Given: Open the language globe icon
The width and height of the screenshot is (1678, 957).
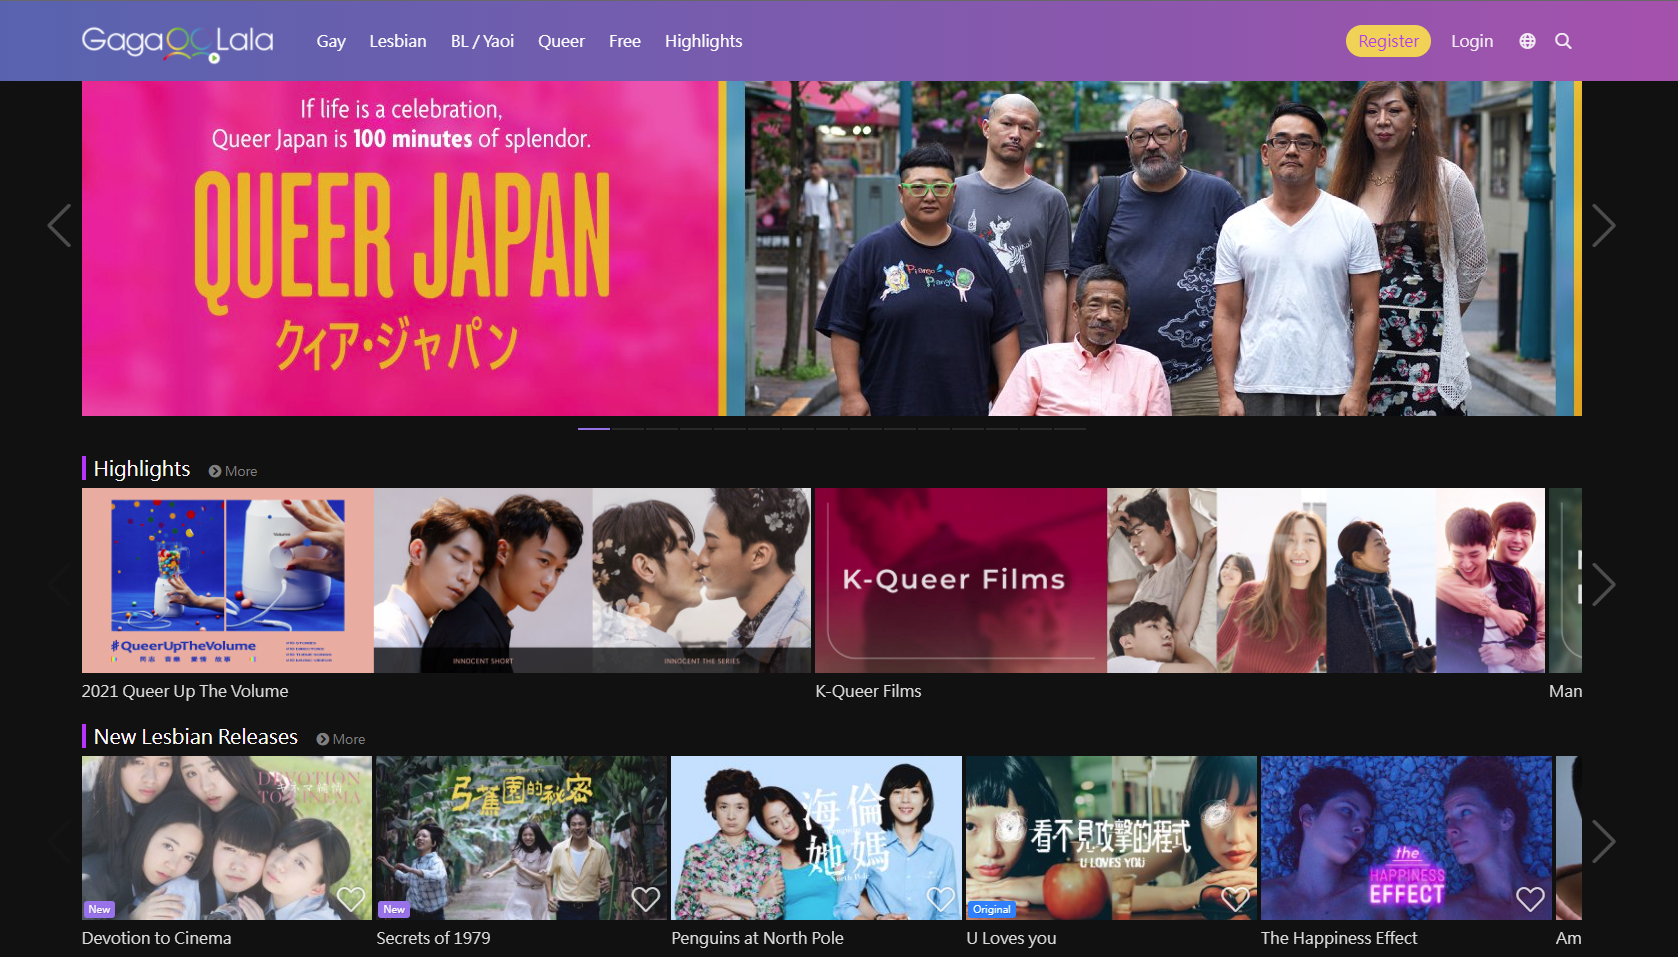Looking at the screenshot, I should pyautogui.click(x=1527, y=41).
